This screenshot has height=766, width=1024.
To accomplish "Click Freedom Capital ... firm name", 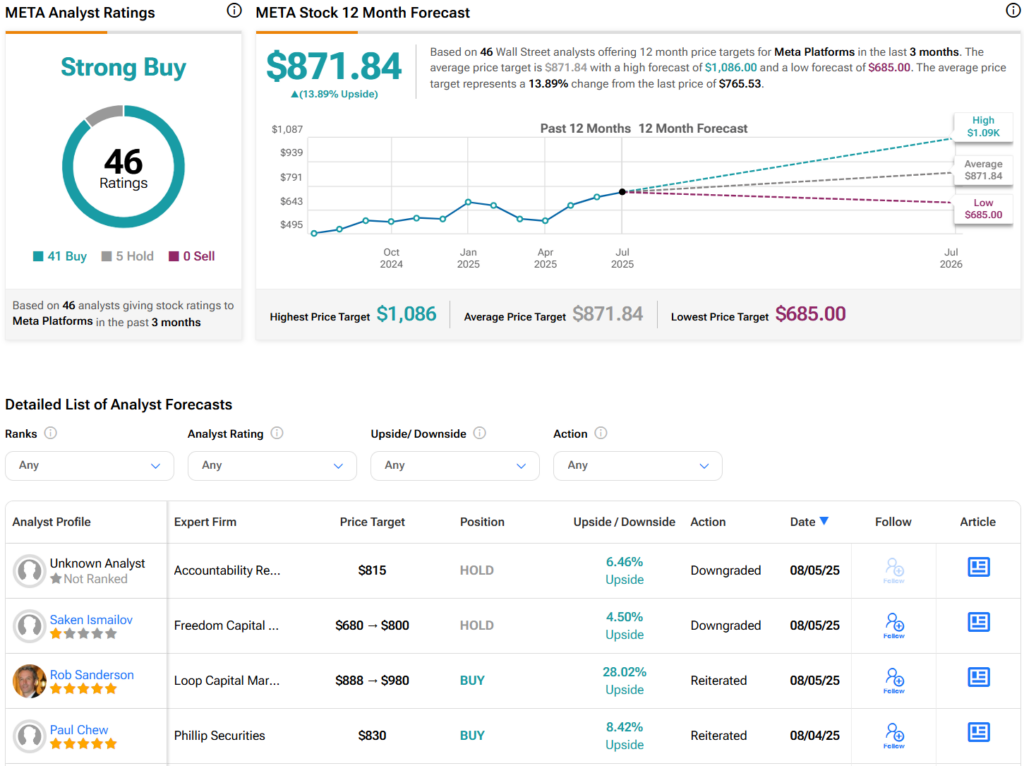I will point(226,625).
